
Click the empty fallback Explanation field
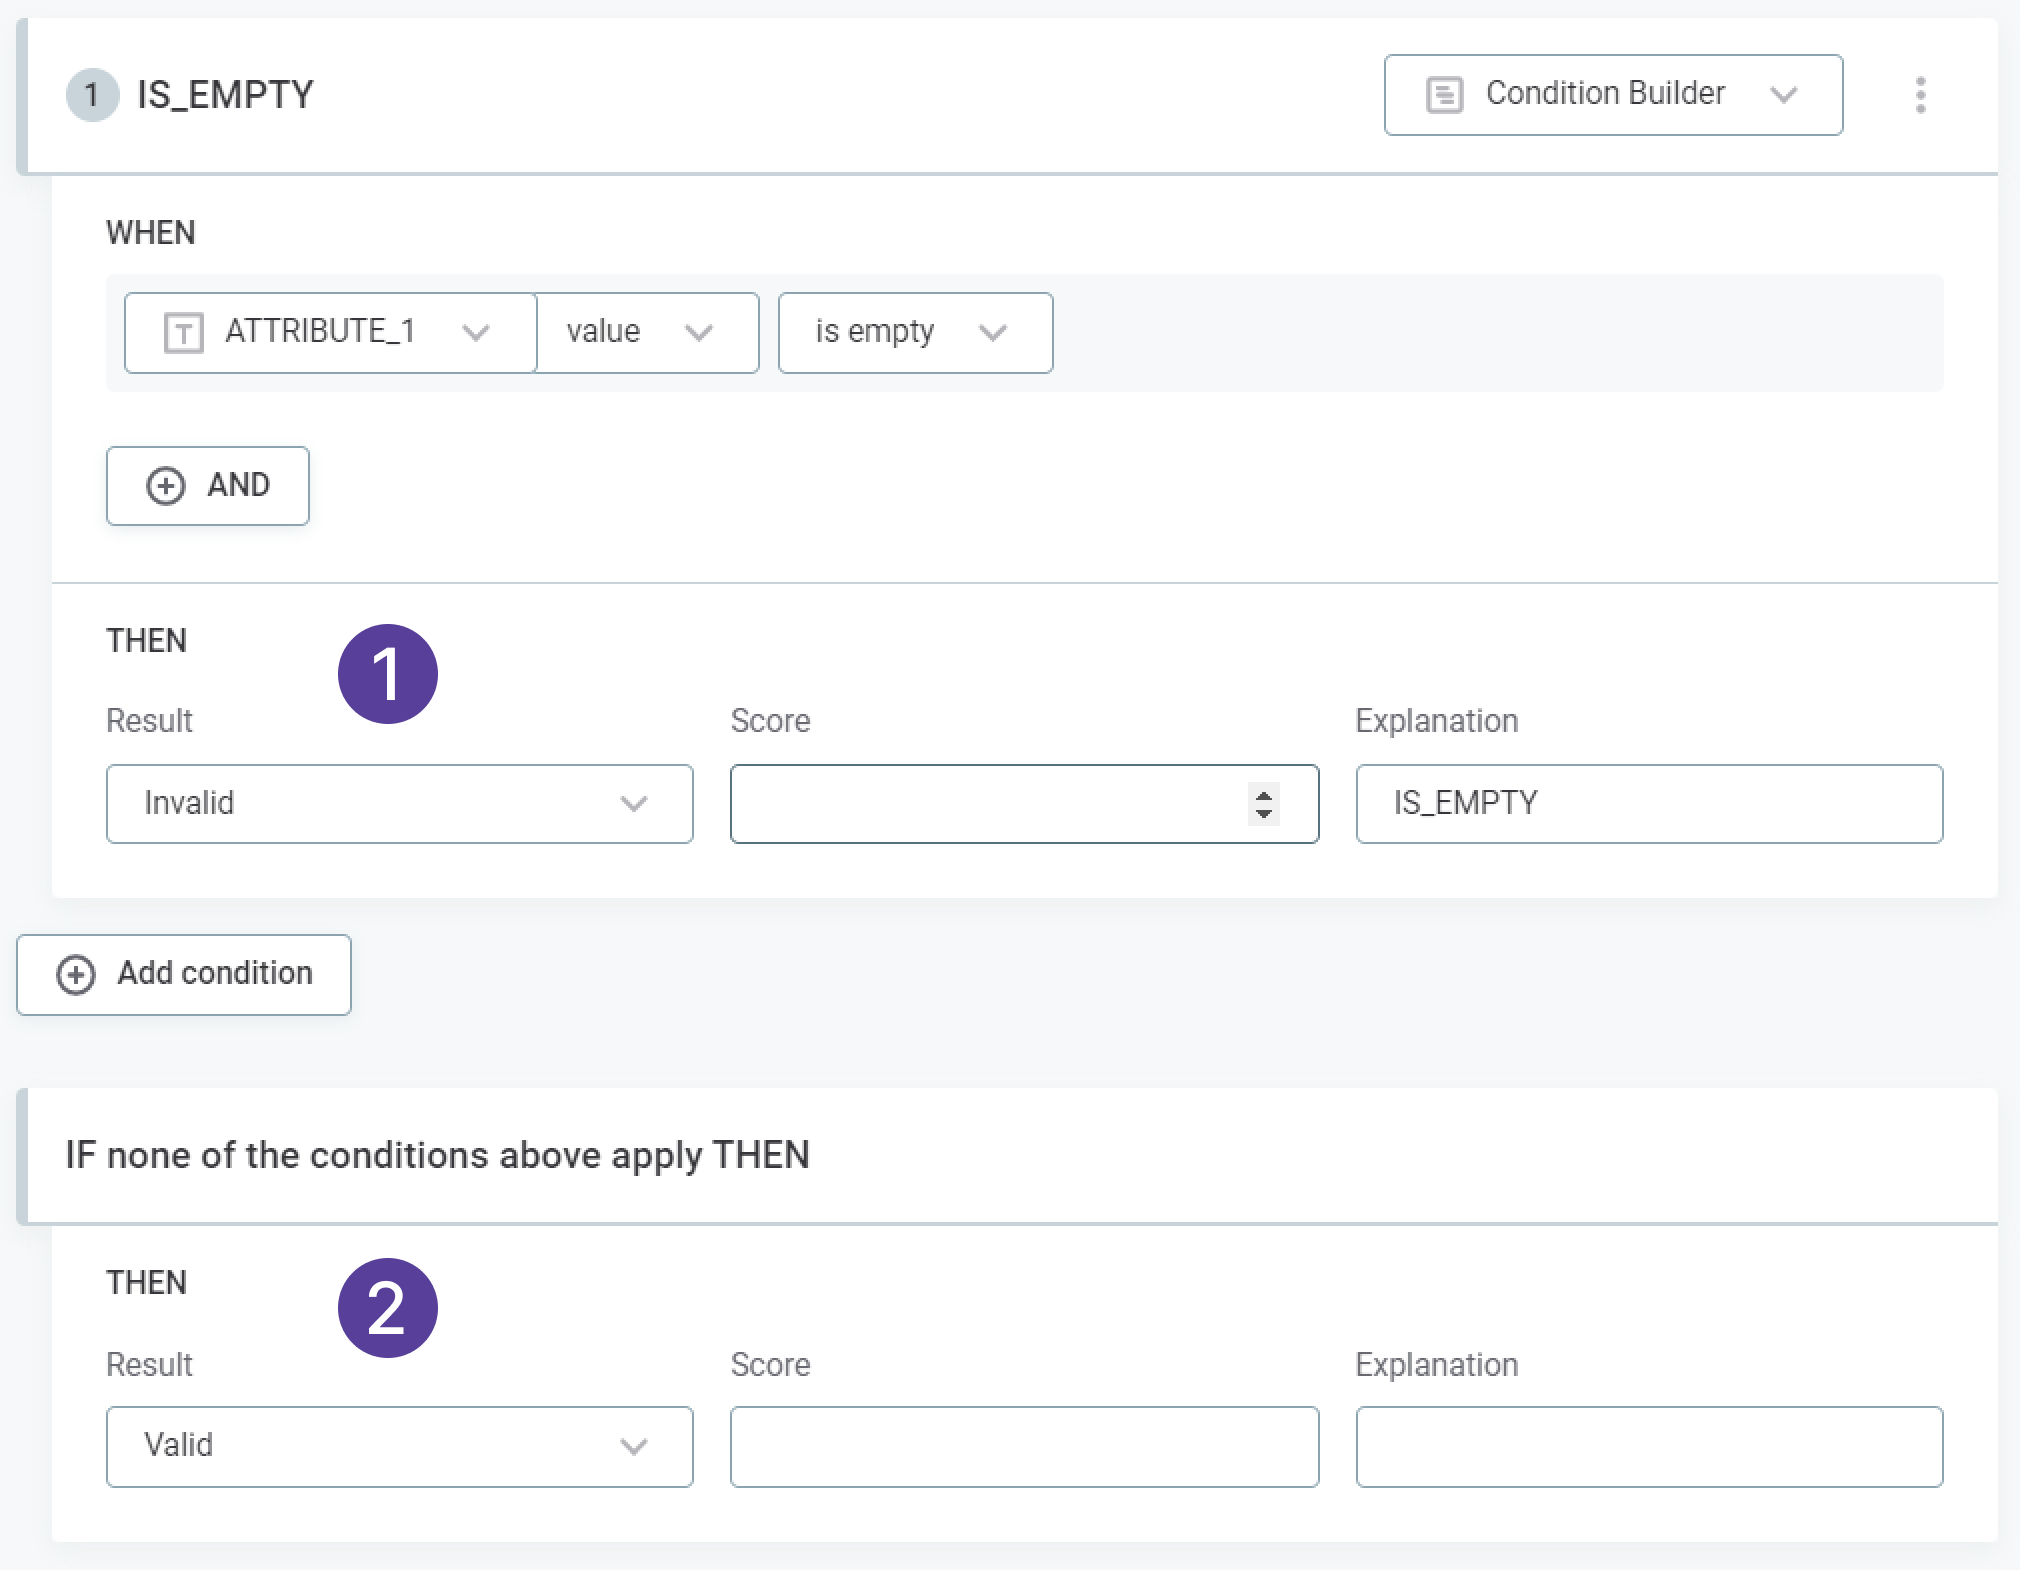coord(1649,1447)
